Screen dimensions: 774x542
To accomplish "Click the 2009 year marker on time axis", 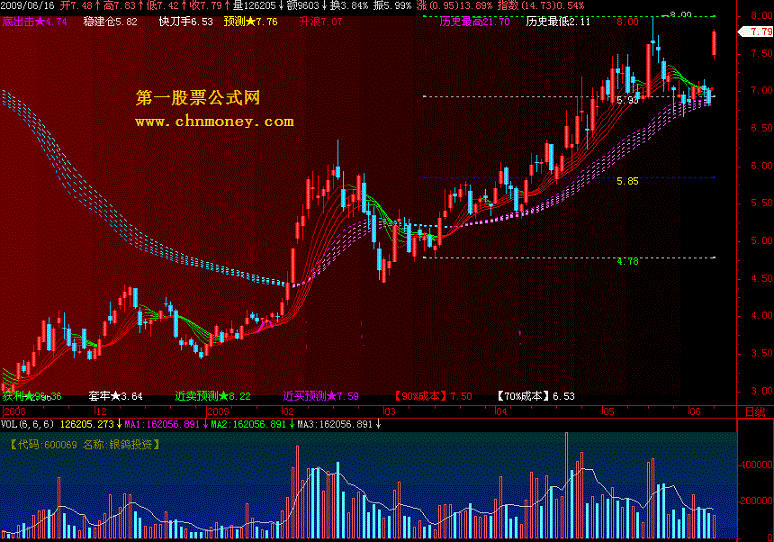I will point(218,412).
